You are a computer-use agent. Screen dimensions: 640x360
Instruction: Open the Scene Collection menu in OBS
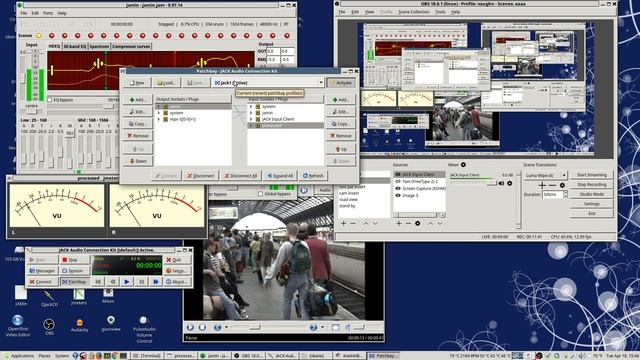413,12
